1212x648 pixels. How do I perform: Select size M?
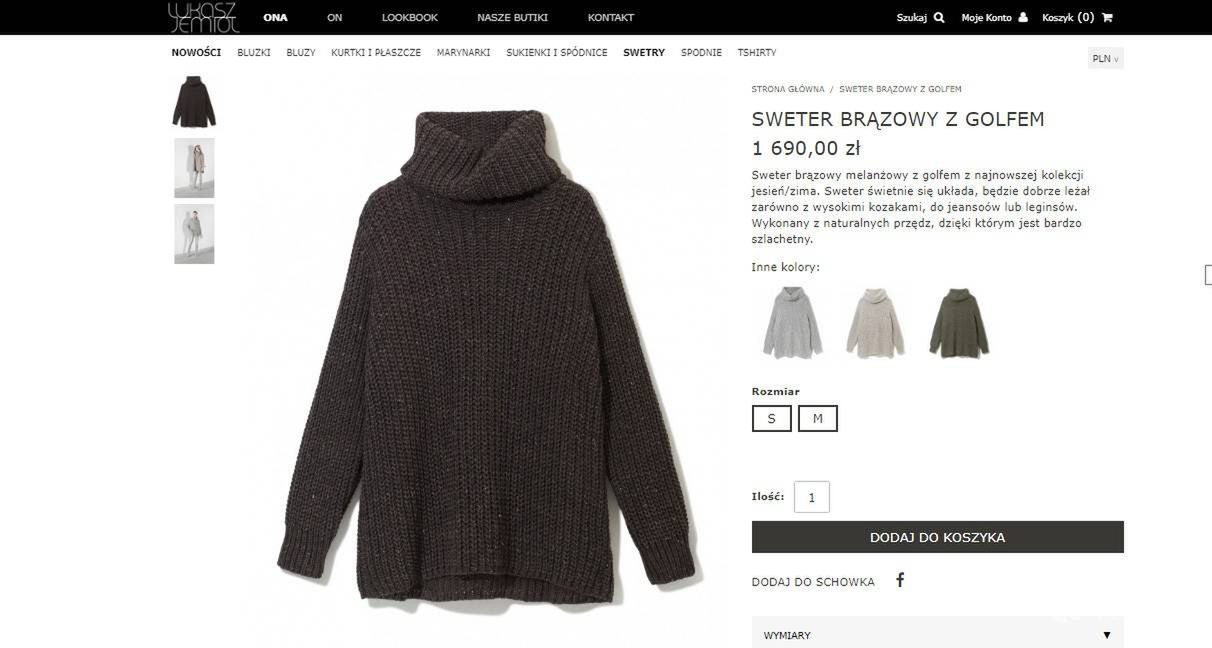pos(818,418)
